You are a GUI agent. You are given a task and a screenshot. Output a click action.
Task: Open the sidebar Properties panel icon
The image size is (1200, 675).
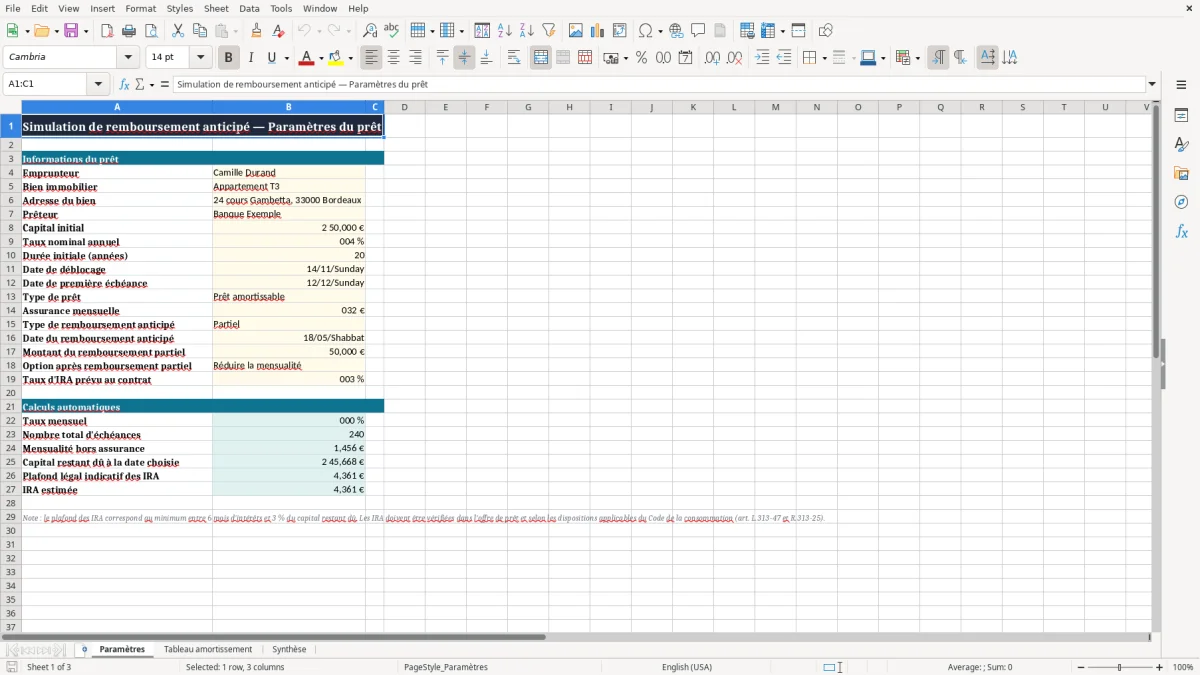[1181, 116]
